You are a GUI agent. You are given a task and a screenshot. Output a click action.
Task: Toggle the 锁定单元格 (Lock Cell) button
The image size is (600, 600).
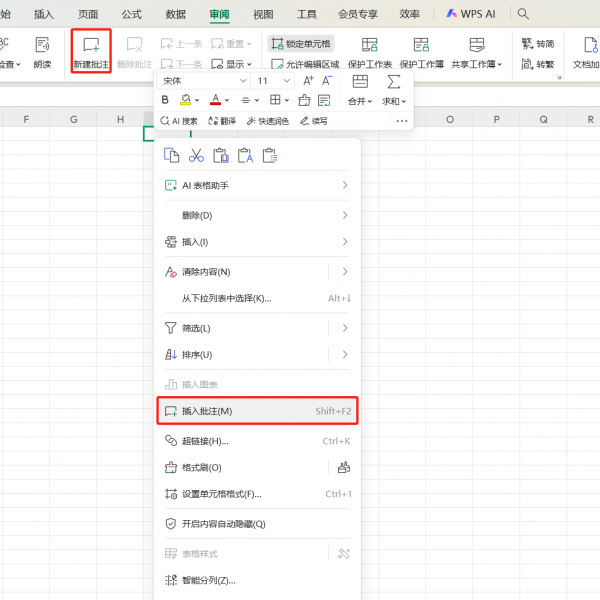[301, 44]
